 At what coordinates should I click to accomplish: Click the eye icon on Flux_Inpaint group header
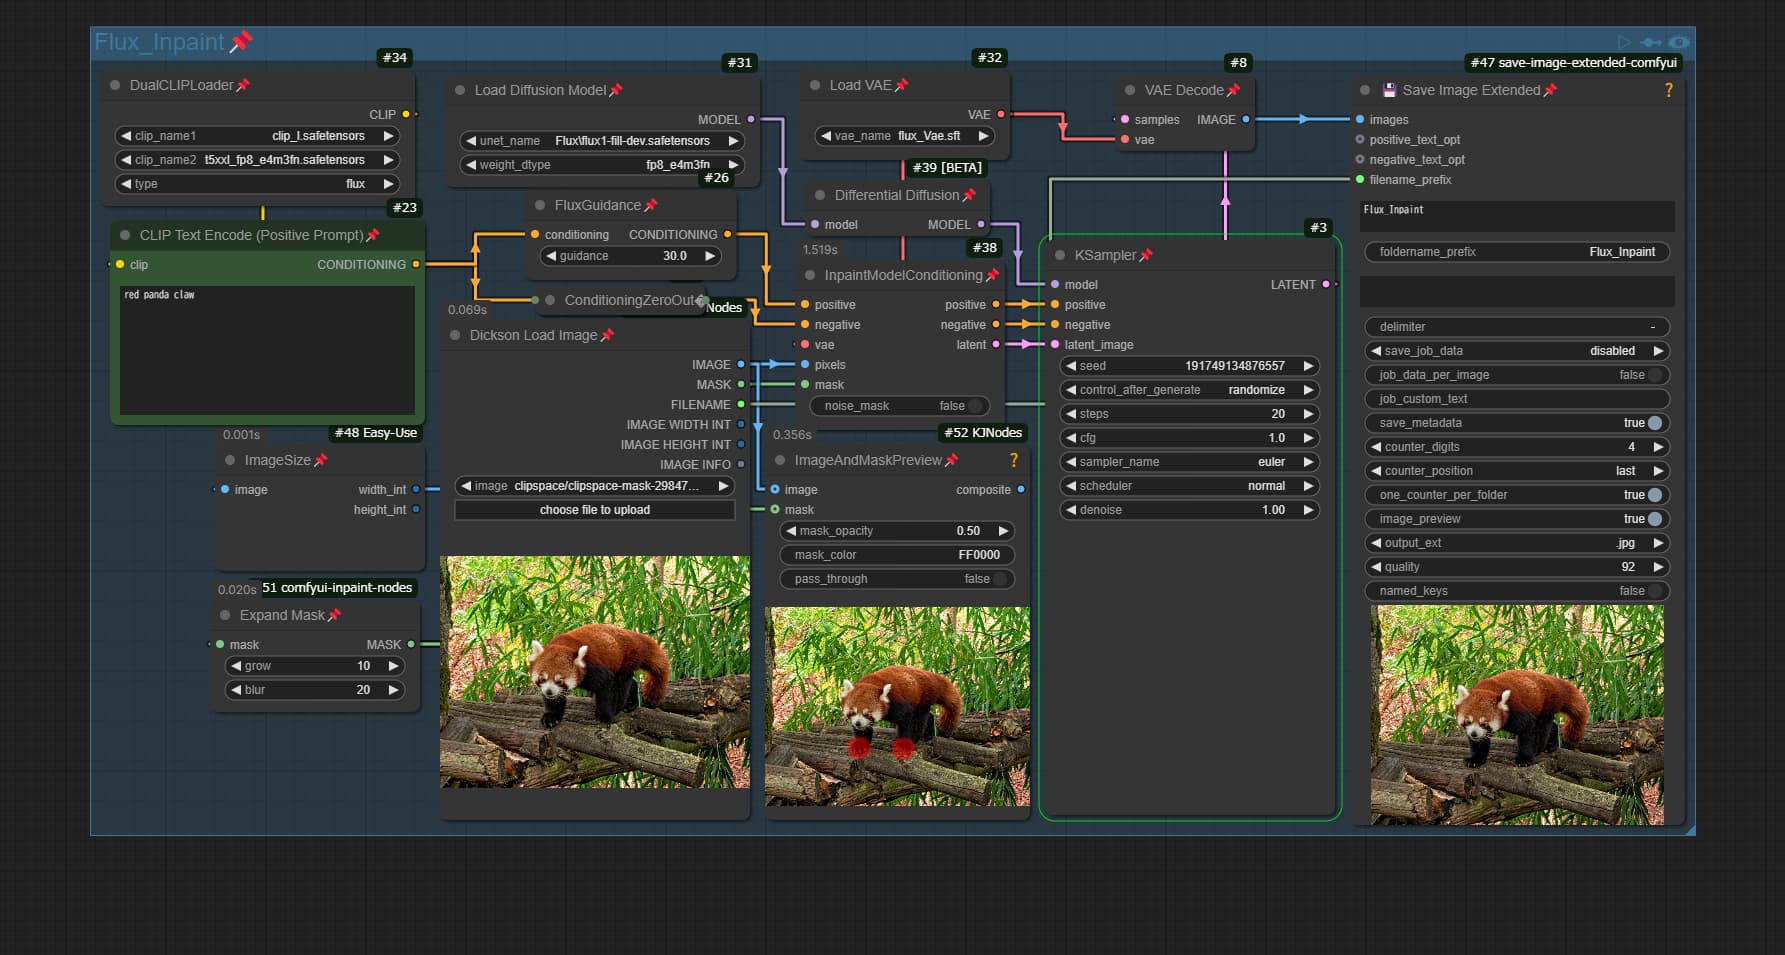click(1679, 42)
